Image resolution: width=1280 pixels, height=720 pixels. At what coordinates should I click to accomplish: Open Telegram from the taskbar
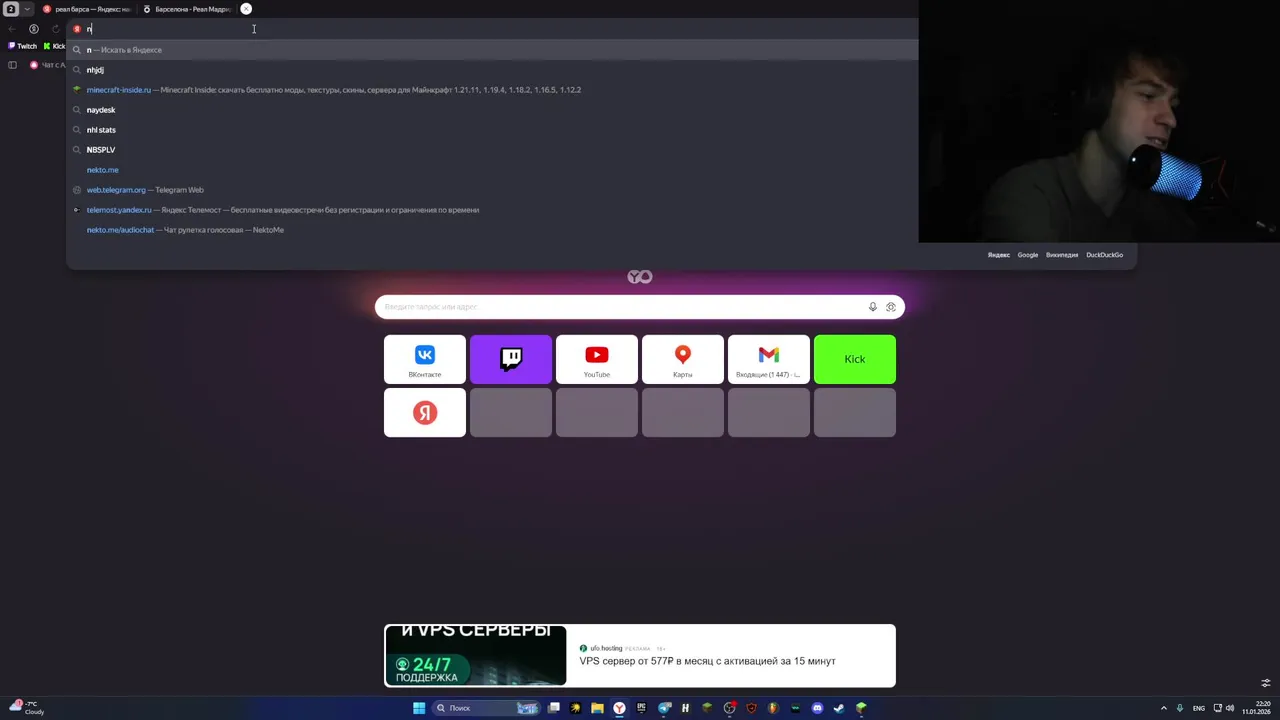(664, 708)
